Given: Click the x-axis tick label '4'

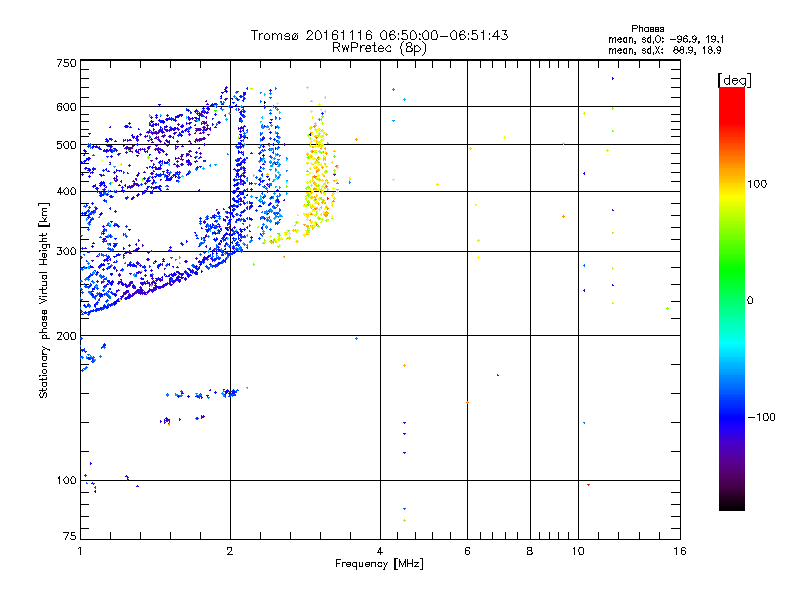Looking at the screenshot, I should [380, 551].
